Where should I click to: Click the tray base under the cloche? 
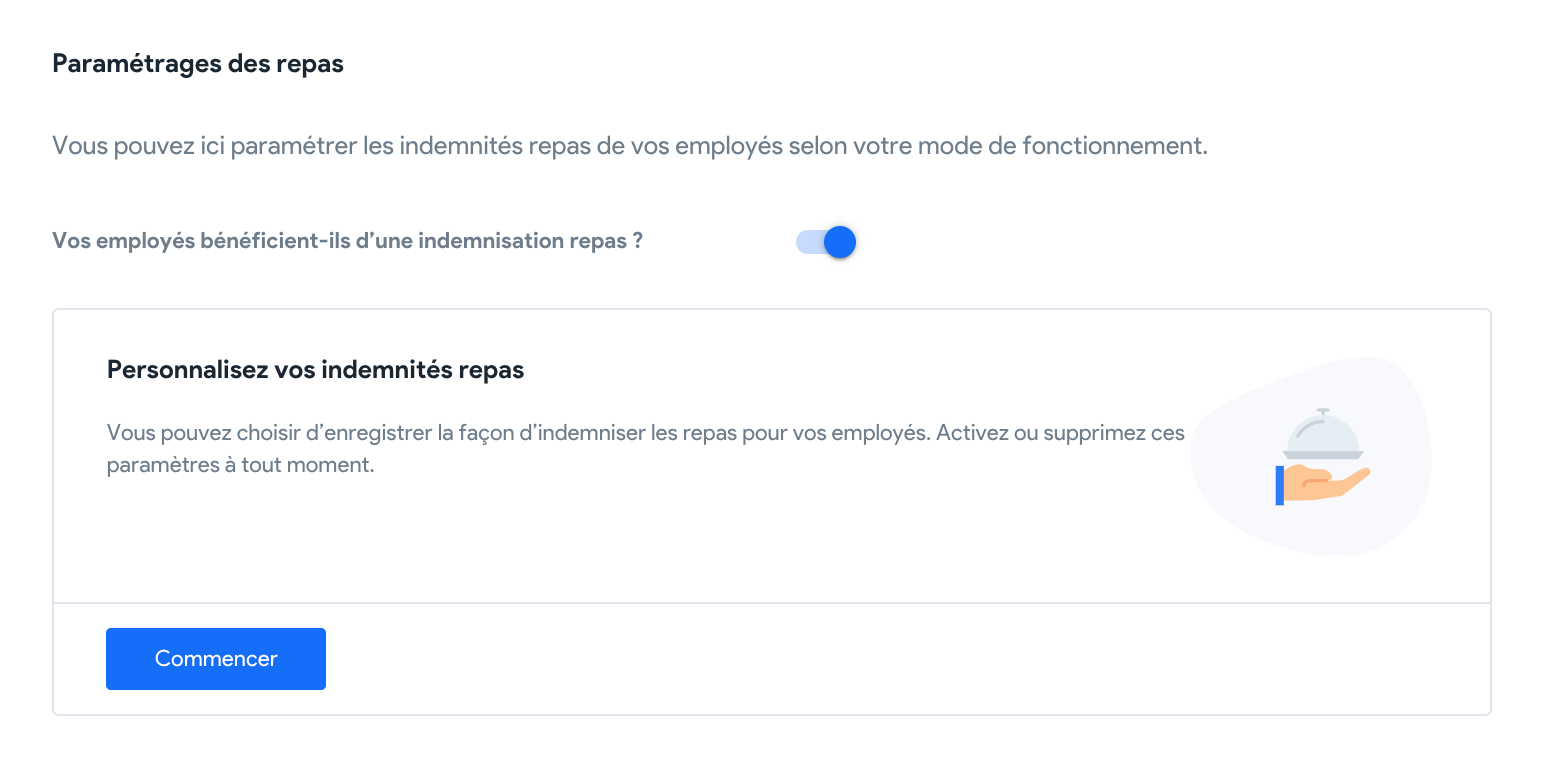pyautogui.click(x=1323, y=455)
